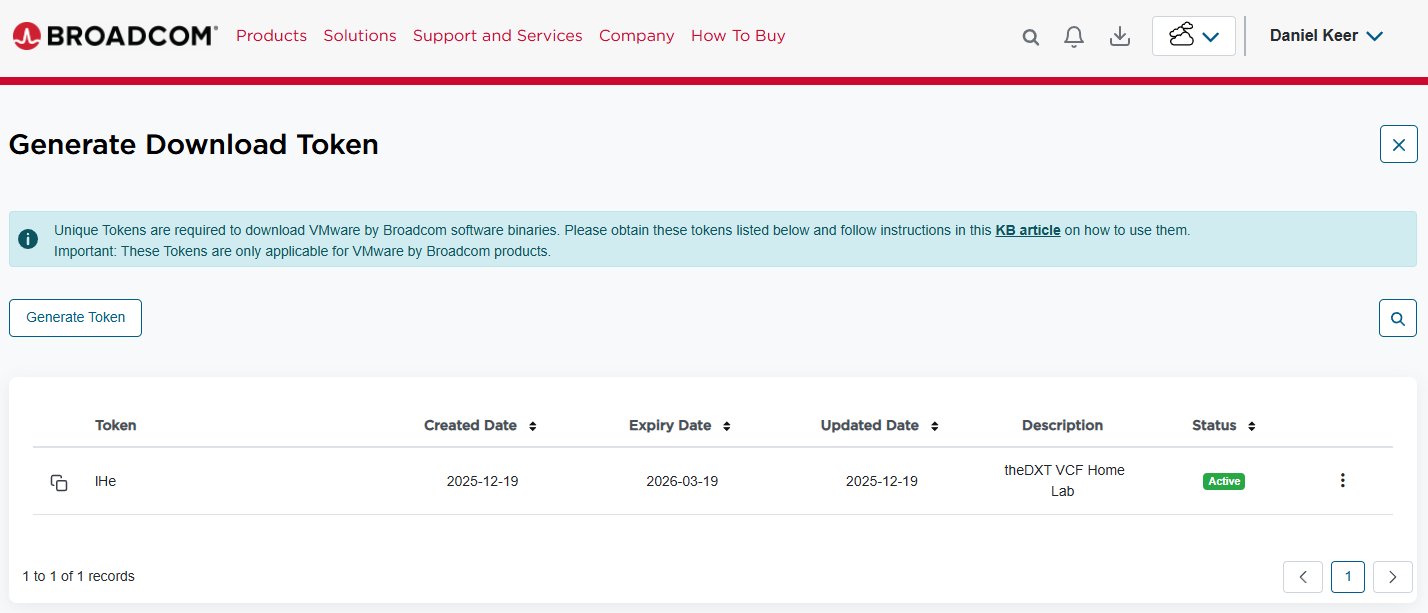This screenshot has height=613, width=1428.
Task: Click the Broadcom logo
Action: click(x=115, y=36)
